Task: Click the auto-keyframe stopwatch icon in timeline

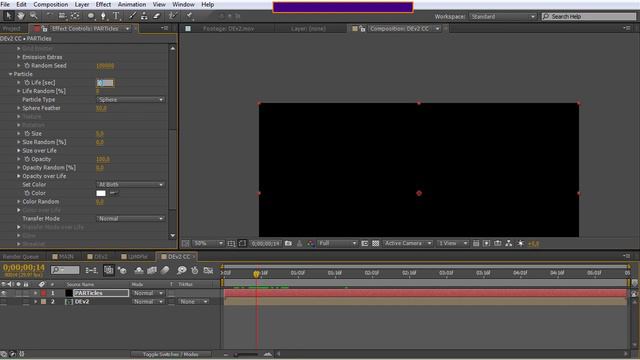Action: pos(195,270)
